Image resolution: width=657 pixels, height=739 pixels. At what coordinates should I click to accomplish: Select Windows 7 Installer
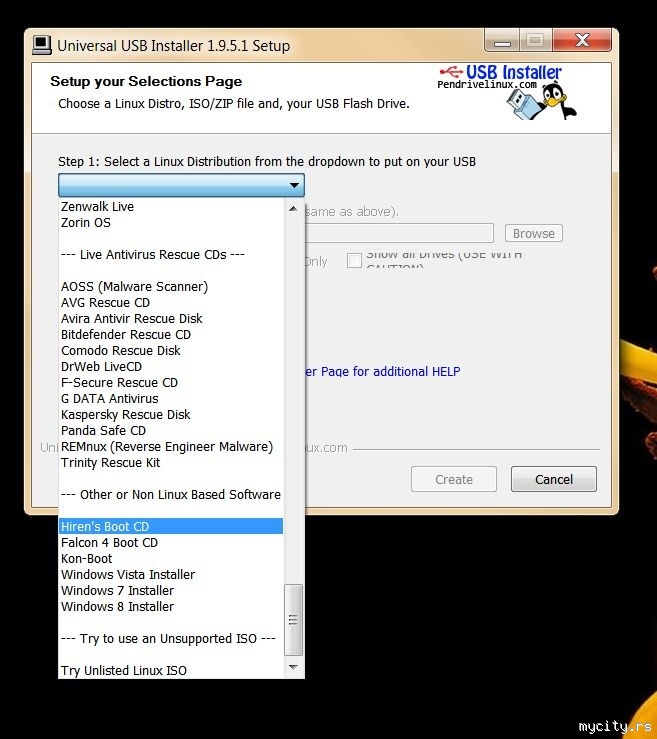click(x=171, y=591)
